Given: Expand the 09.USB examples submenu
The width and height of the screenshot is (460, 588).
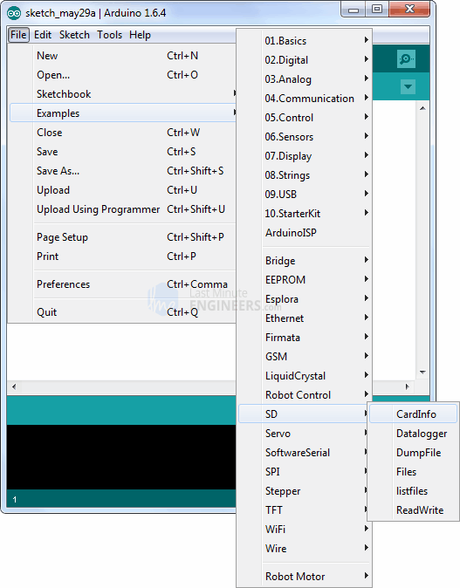Looking at the screenshot, I should (305, 194).
